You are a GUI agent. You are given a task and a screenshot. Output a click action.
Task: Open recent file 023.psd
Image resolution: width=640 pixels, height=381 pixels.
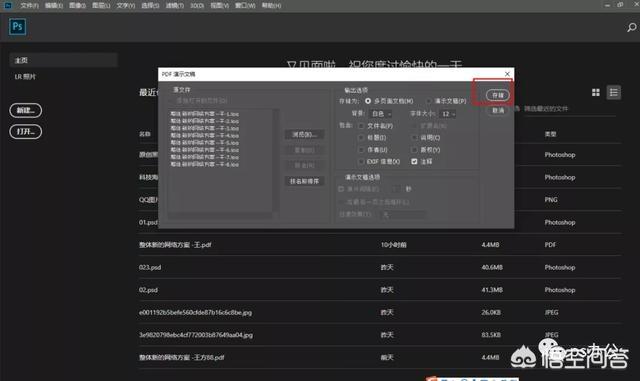tap(150, 267)
